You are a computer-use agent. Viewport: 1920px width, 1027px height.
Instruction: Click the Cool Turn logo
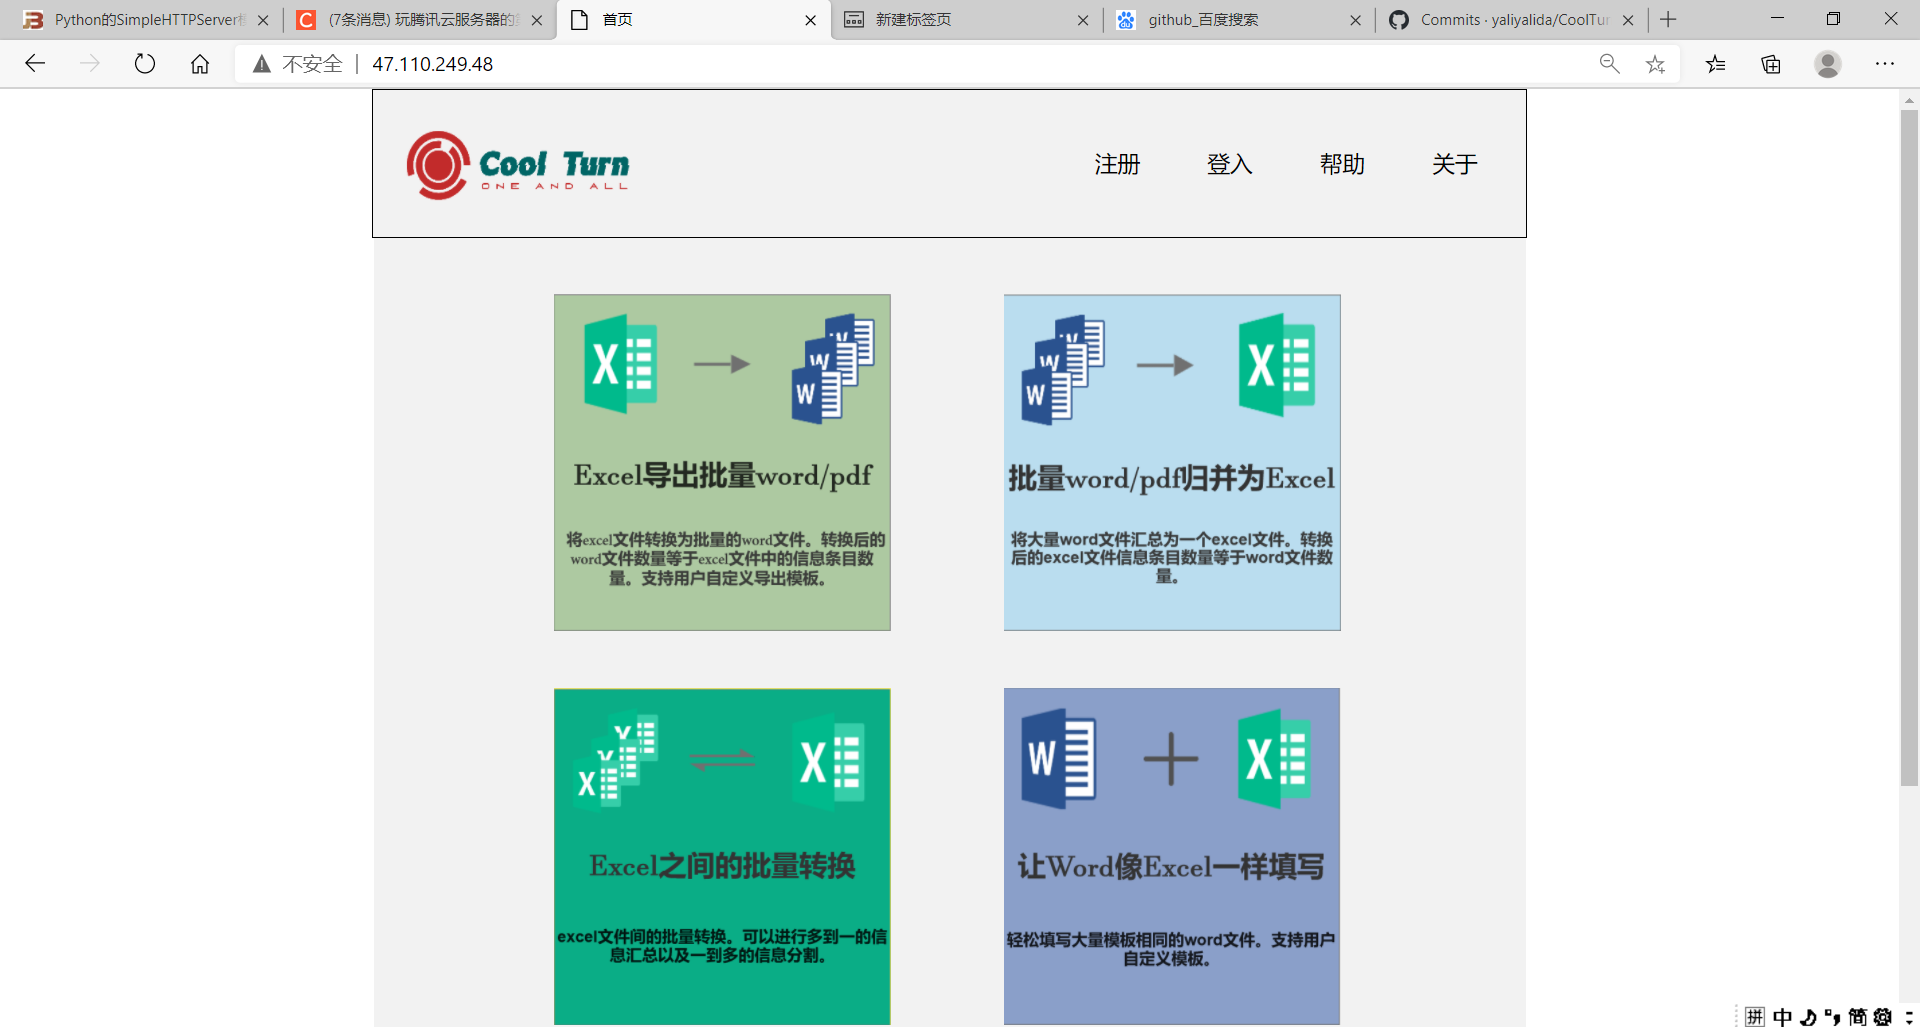pyautogui.click(x=518, y=165)
